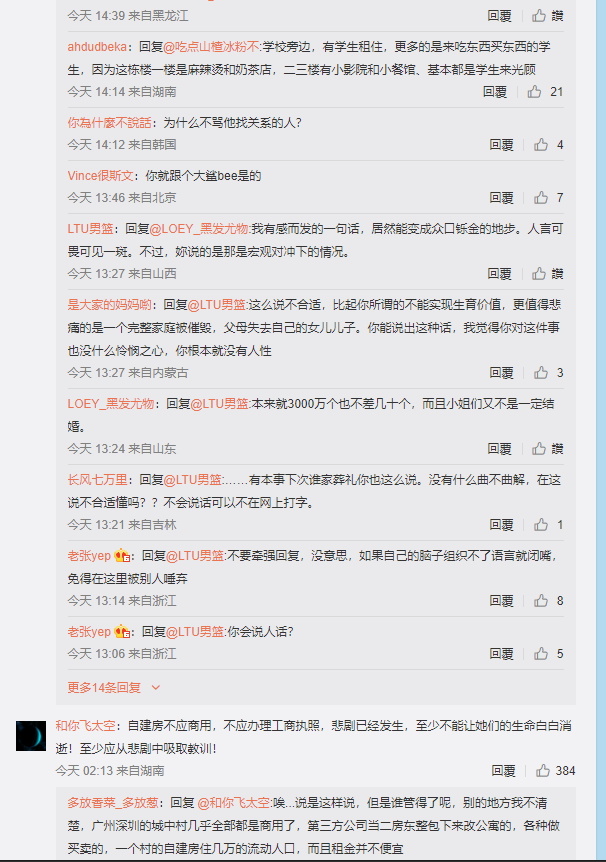Viewport: 606px width, 862px height.
Task: Open ahdudbeka's user profile
Action: point(97,47)
